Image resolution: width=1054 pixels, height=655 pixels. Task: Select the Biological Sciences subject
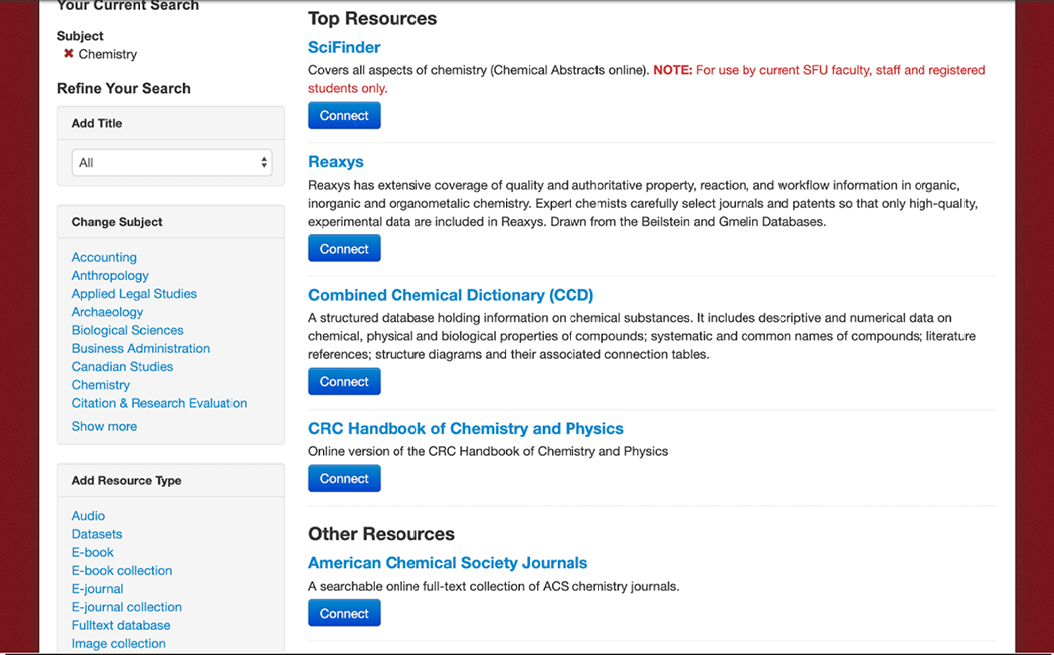pyautogui.click(x=127, y=330)
